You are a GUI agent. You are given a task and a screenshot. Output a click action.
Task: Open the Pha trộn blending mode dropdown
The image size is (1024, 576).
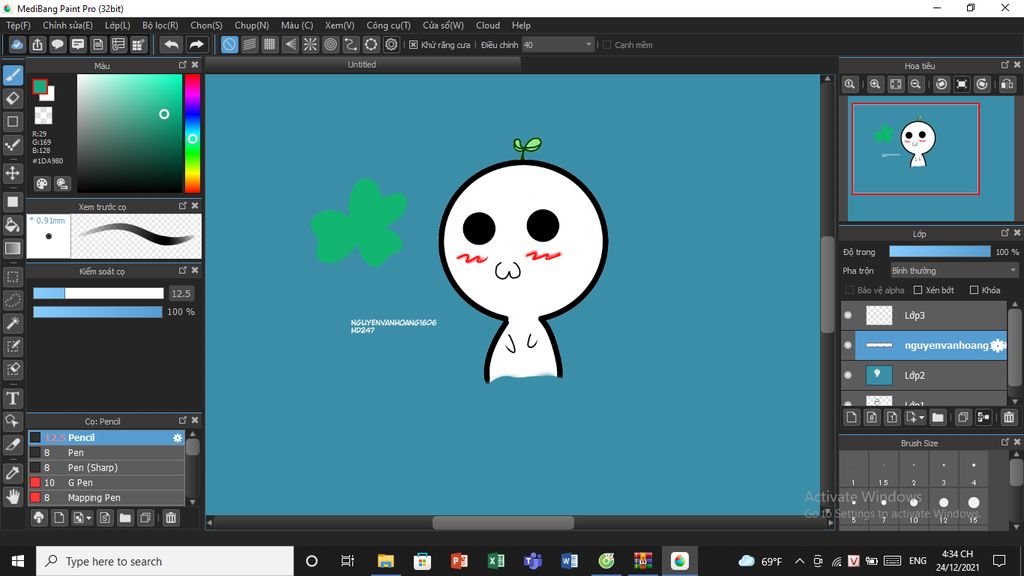pos(954,270)
